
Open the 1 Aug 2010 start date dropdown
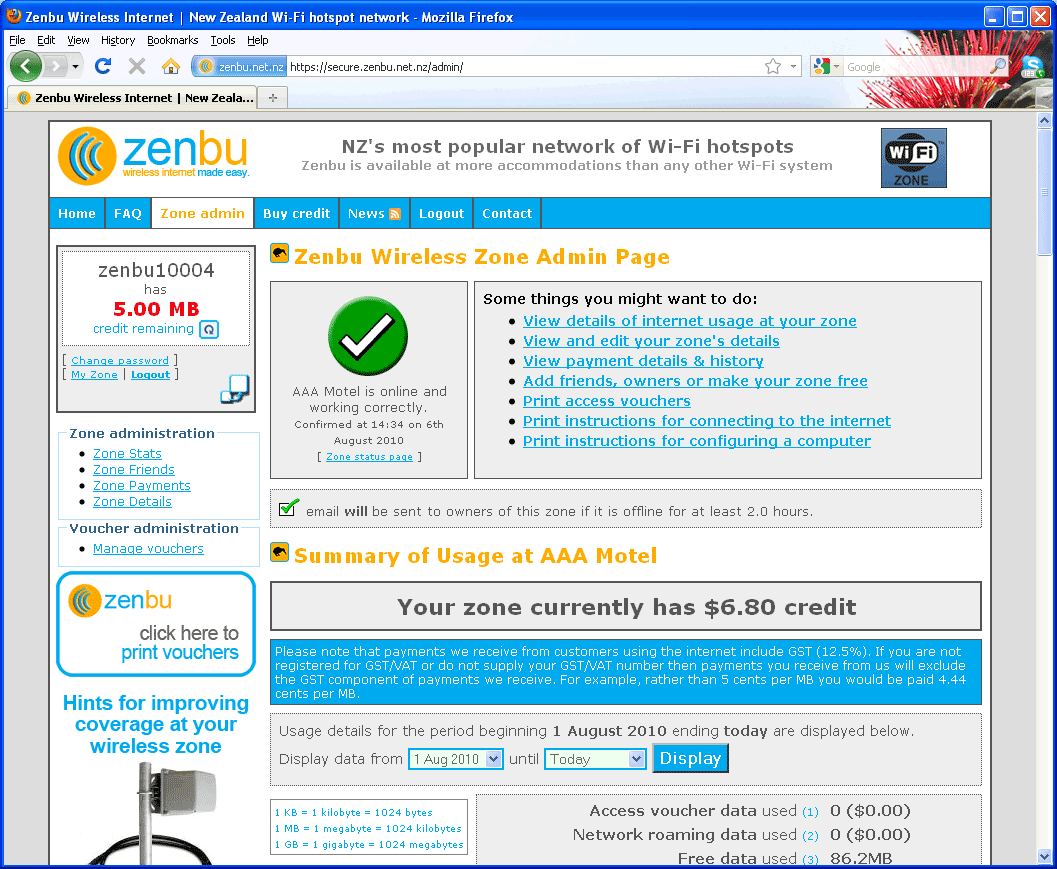click(456, 759)
